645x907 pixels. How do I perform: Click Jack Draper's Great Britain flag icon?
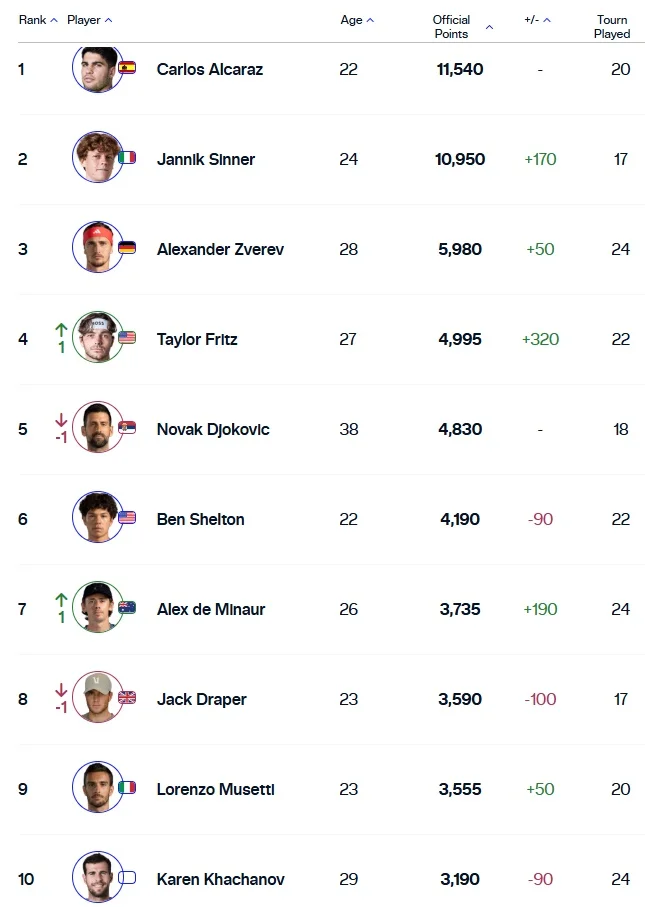[x=127, y=698]
